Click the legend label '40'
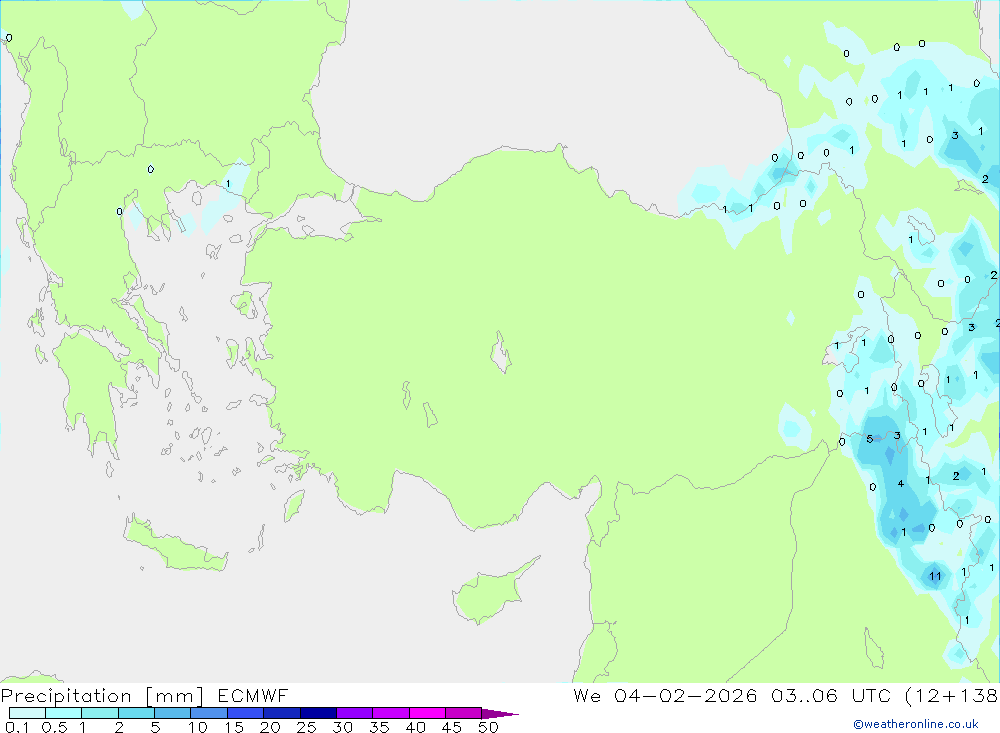Viewport: 1000px width, 733px height. click(416, 727)
